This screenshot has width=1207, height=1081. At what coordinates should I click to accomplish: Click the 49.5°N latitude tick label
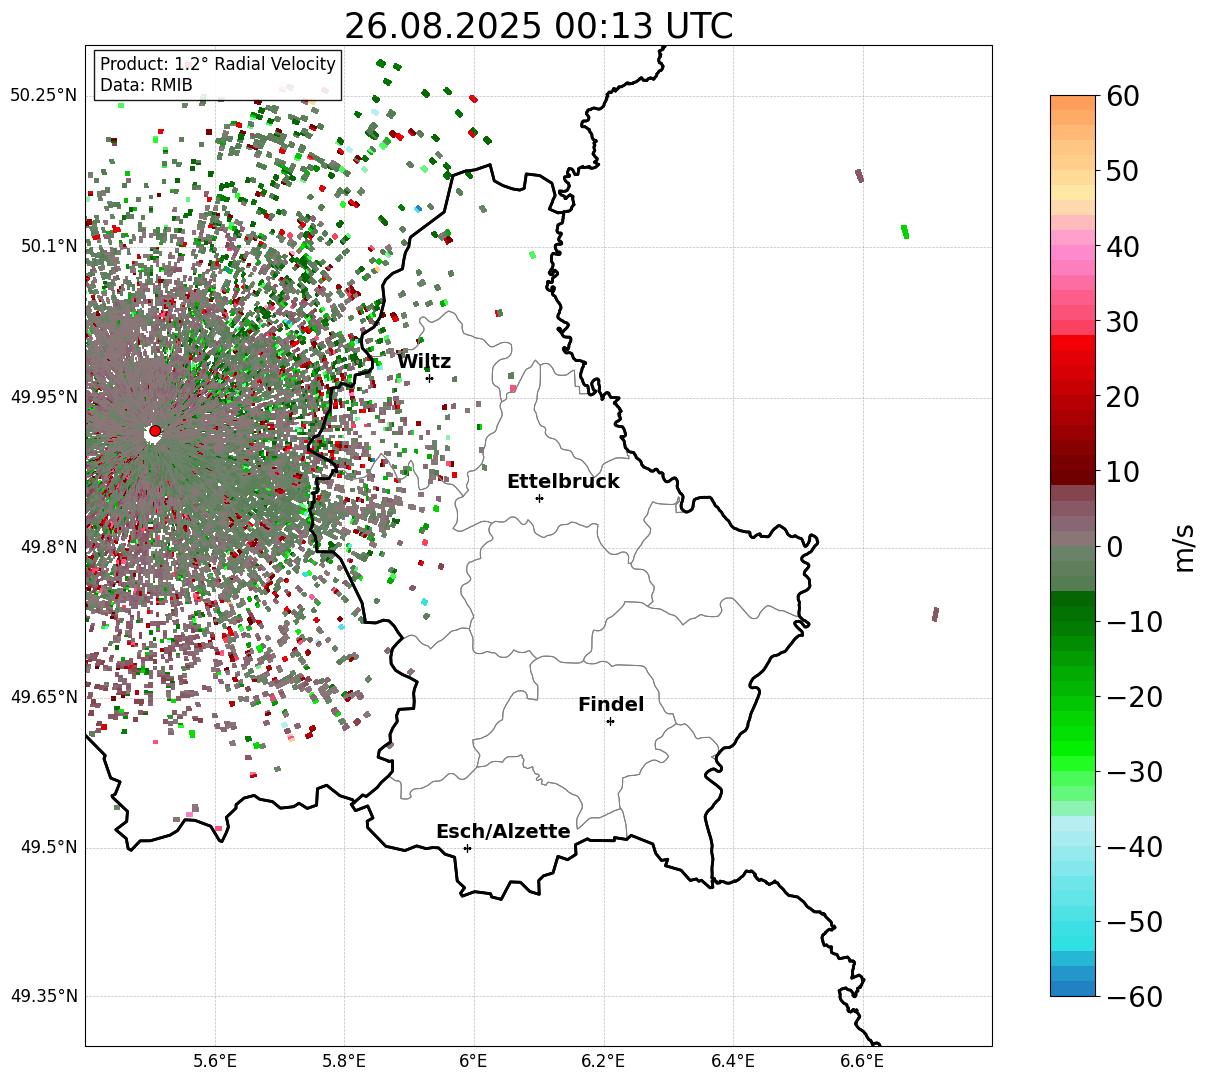(x=49, y=848)
